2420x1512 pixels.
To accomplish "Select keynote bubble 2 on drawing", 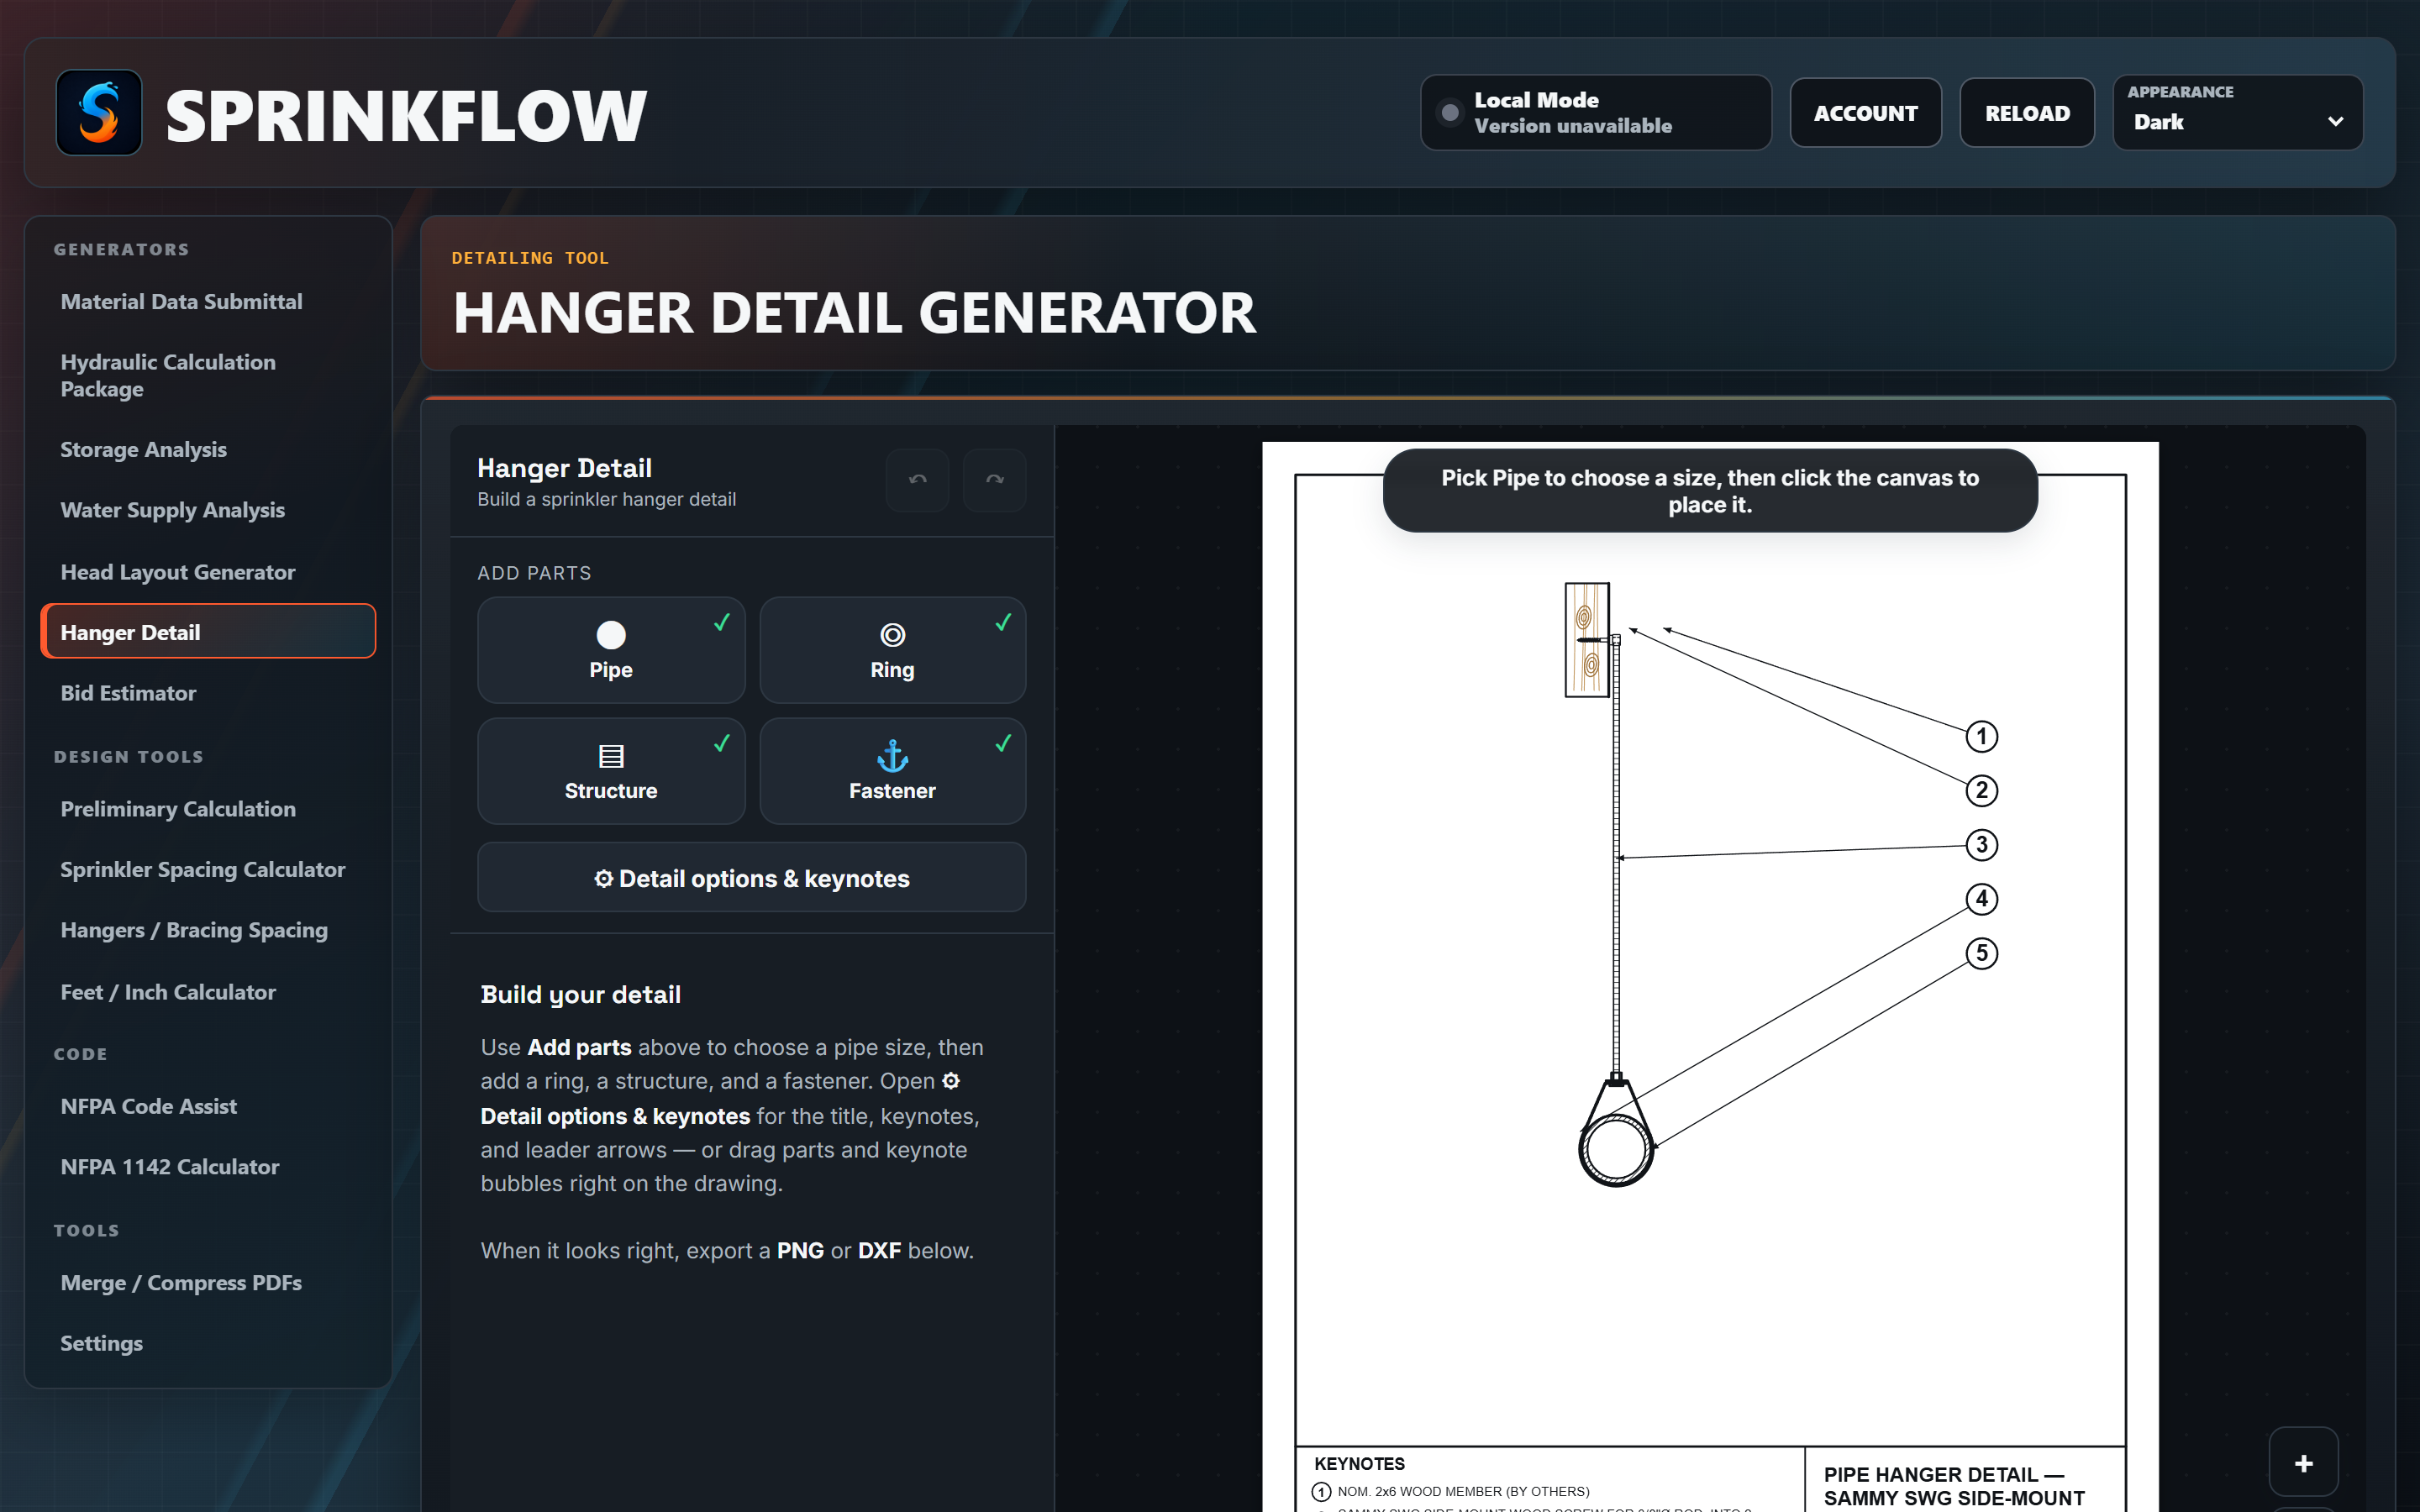I will (x=1981, y=791).
